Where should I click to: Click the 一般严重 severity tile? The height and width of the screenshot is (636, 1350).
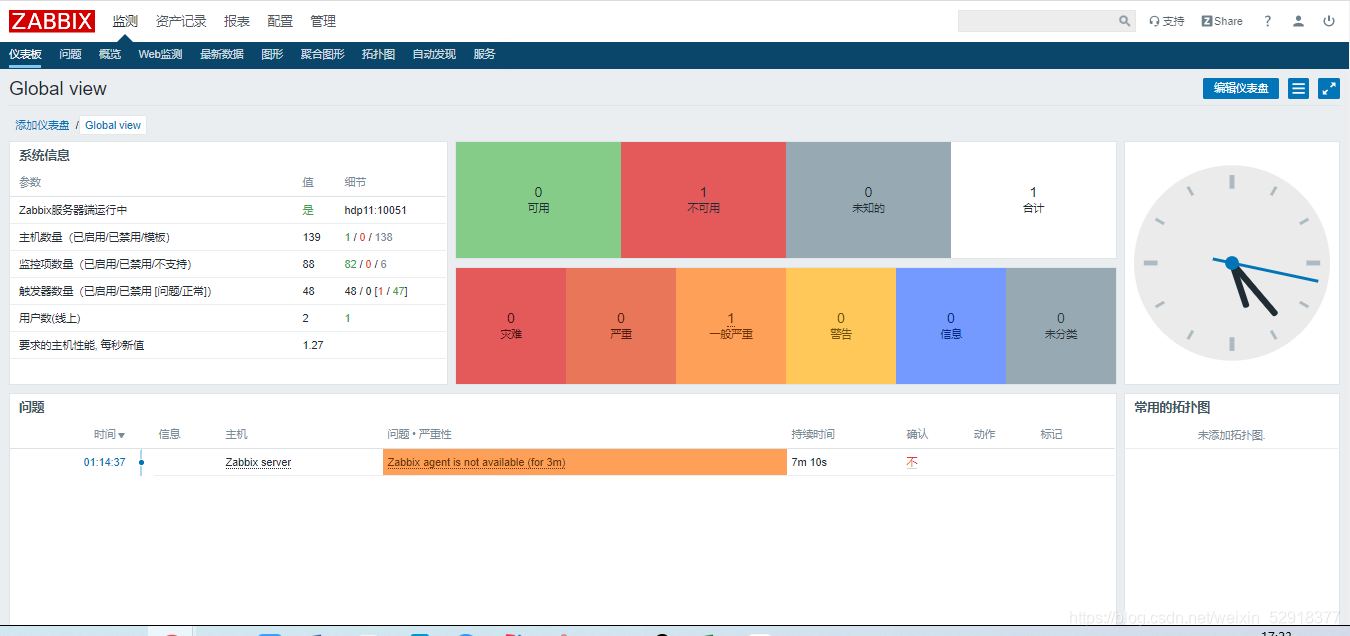(x=731, y=326)
